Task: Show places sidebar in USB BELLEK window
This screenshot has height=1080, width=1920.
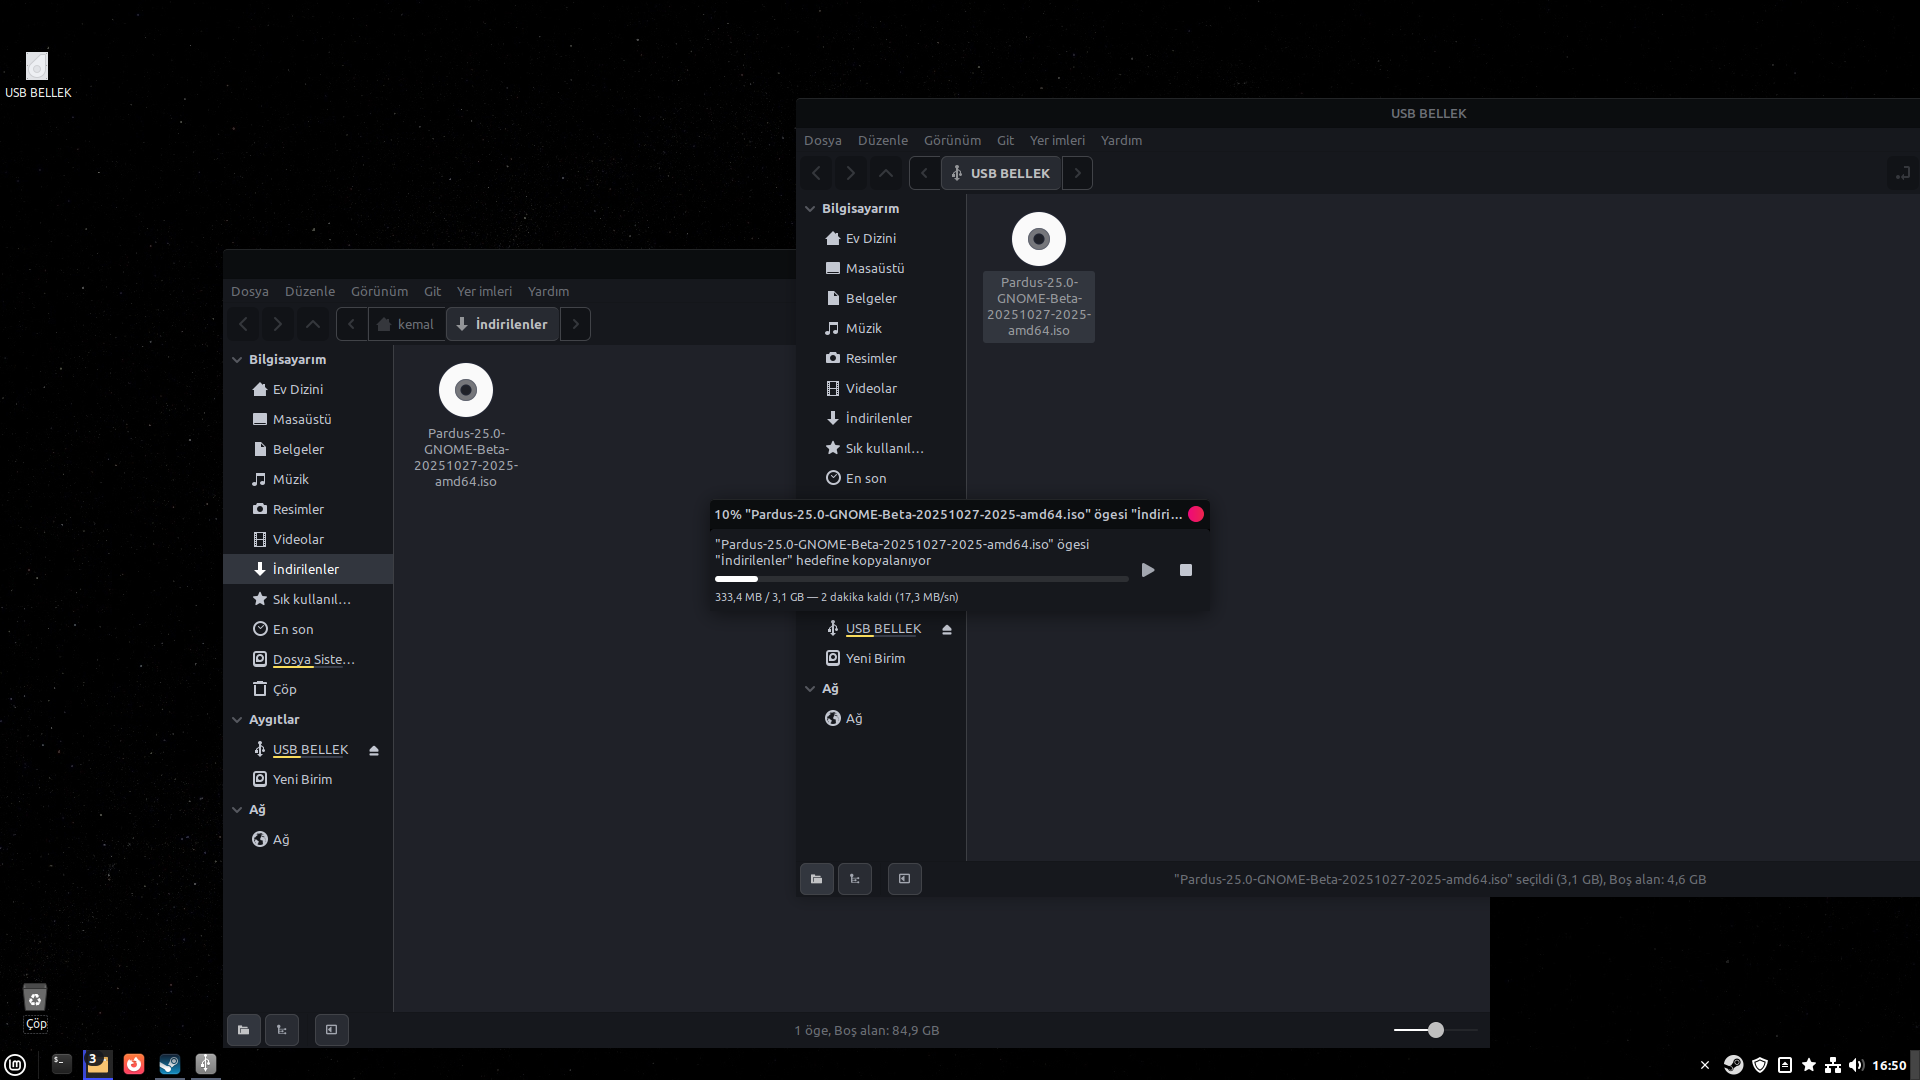Action: click(x=817, y=879)
